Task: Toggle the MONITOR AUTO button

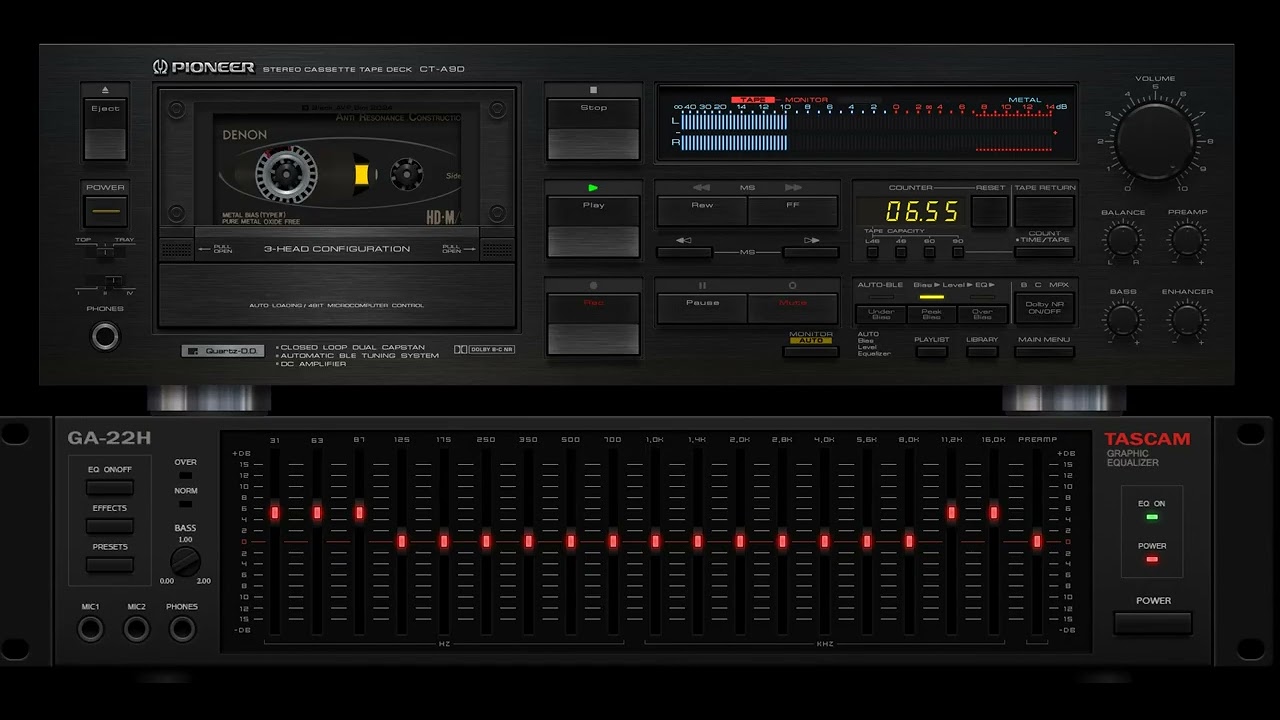Action: point(811,351)
